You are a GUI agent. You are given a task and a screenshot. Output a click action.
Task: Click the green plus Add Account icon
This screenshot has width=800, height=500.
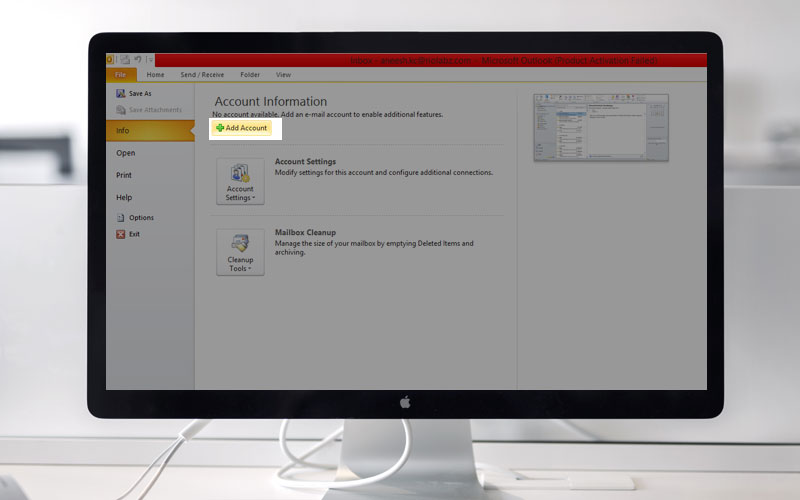click(220, 128)
